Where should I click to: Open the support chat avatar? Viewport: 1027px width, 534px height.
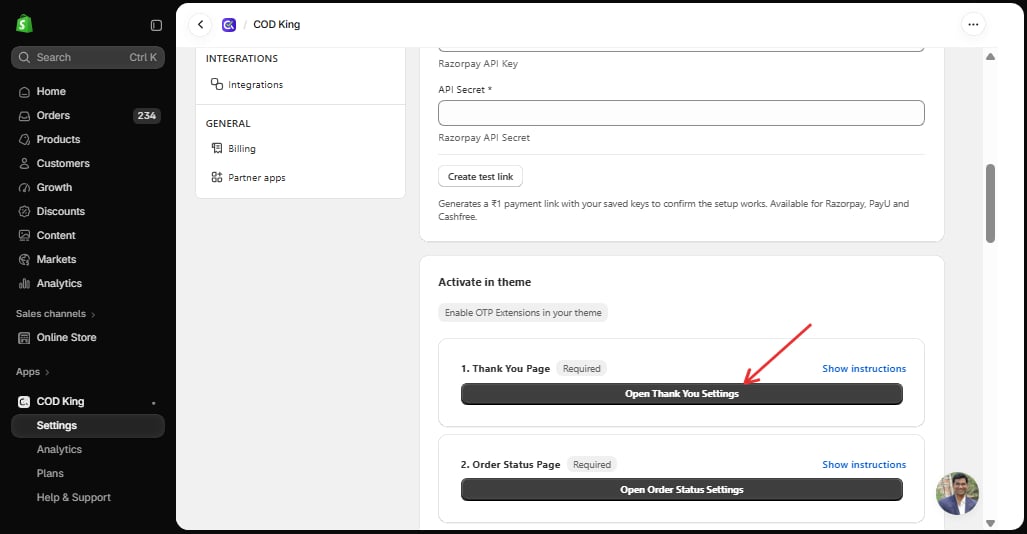pyautogui.click(x=957, y=493)
